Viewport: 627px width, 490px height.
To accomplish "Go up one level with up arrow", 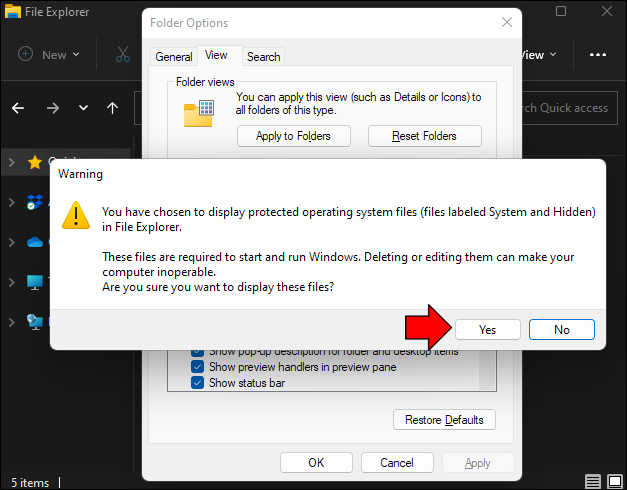I will [x=112, y=108].
